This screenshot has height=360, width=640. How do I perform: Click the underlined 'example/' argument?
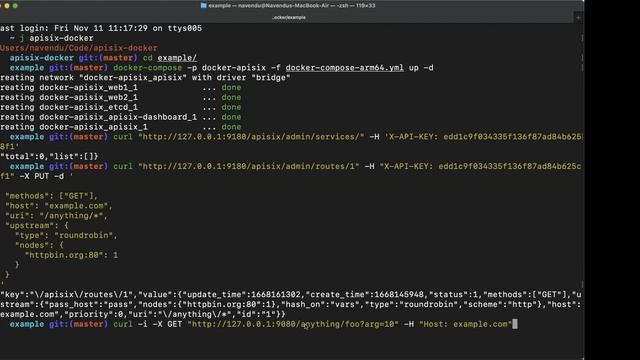click(x=177, y=58)
